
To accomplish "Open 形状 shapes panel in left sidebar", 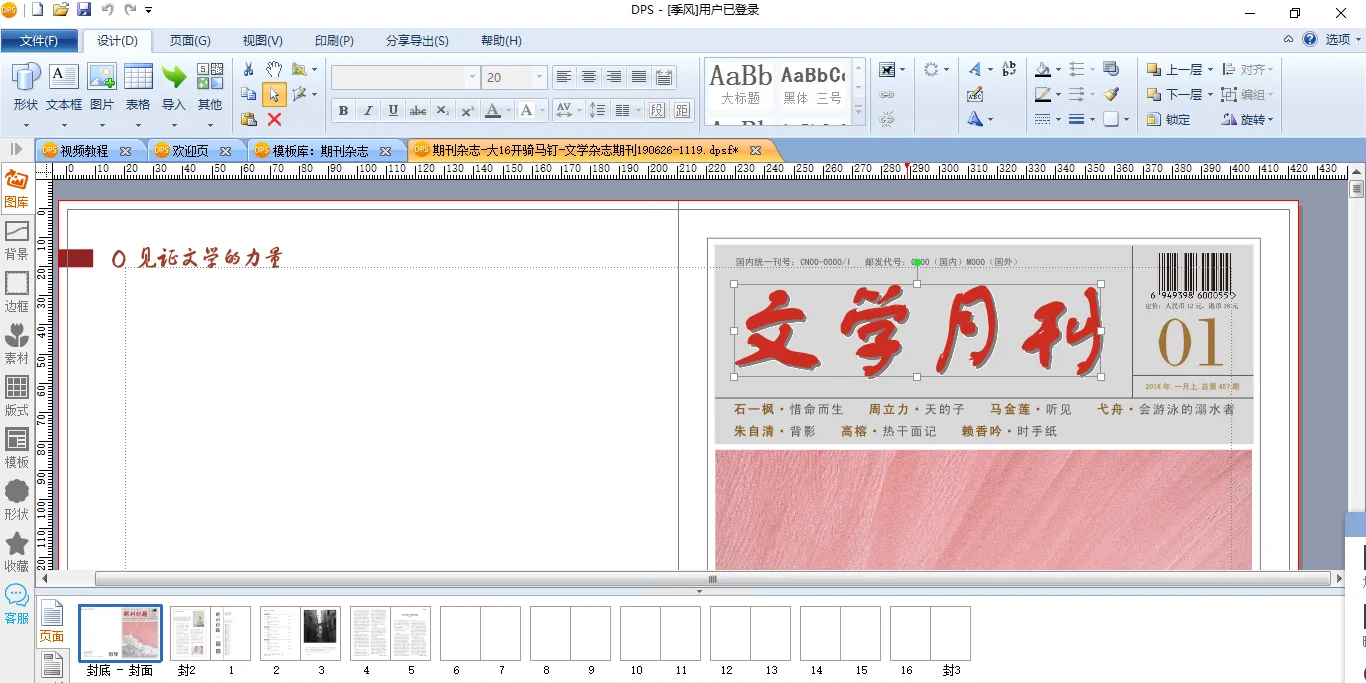I will (x=17, y=500).
